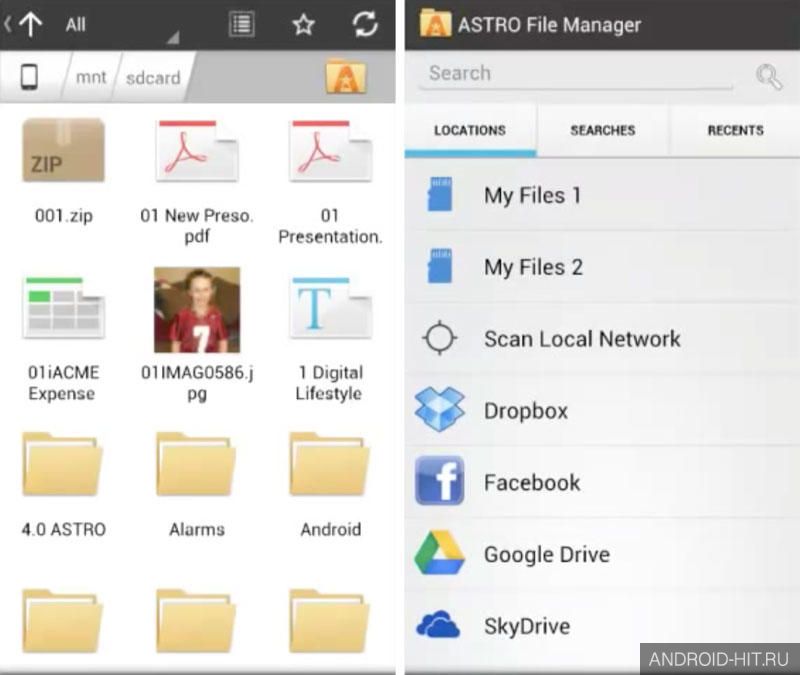
Task: Focus the Search input field
Action: tap(576, 74)
